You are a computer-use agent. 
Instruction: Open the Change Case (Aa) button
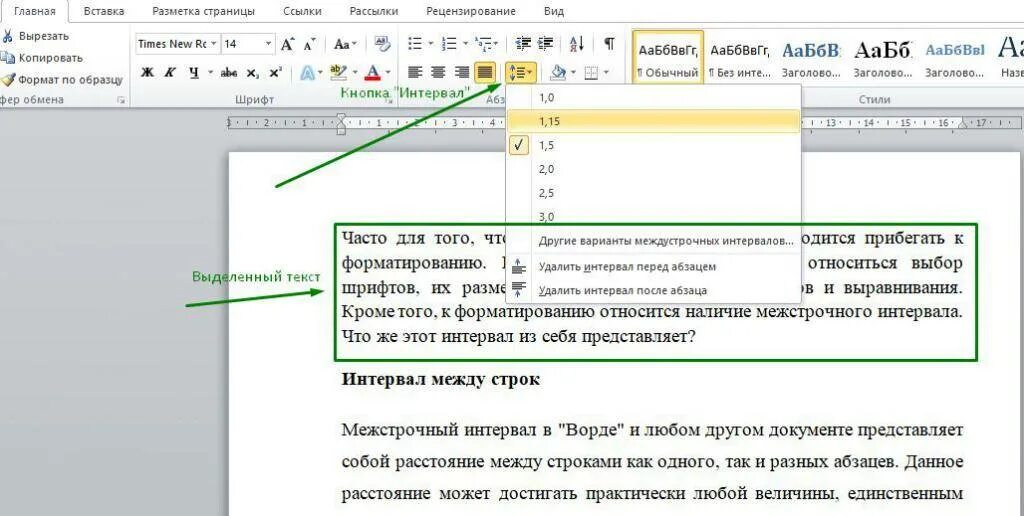345,44
